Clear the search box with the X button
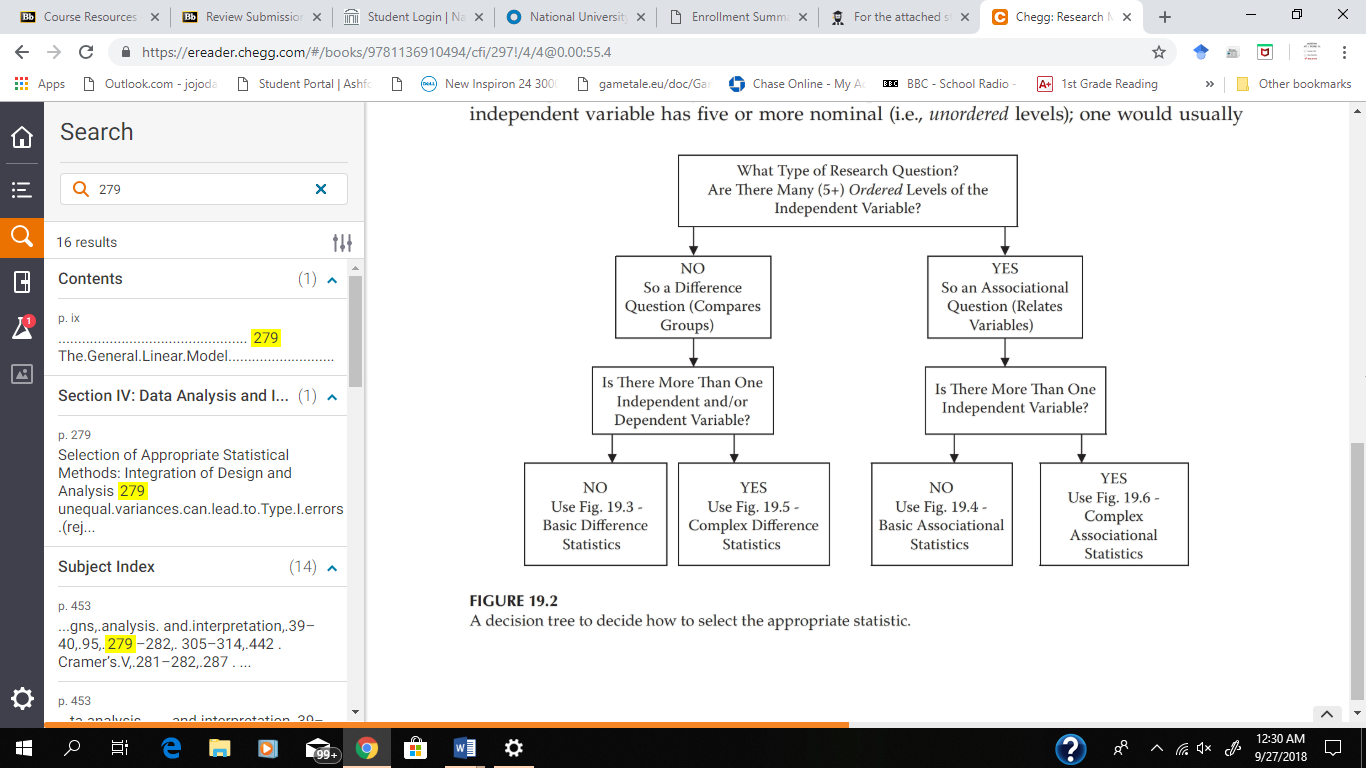Viewport: 1366px width, 768px height. pos(320,189)
